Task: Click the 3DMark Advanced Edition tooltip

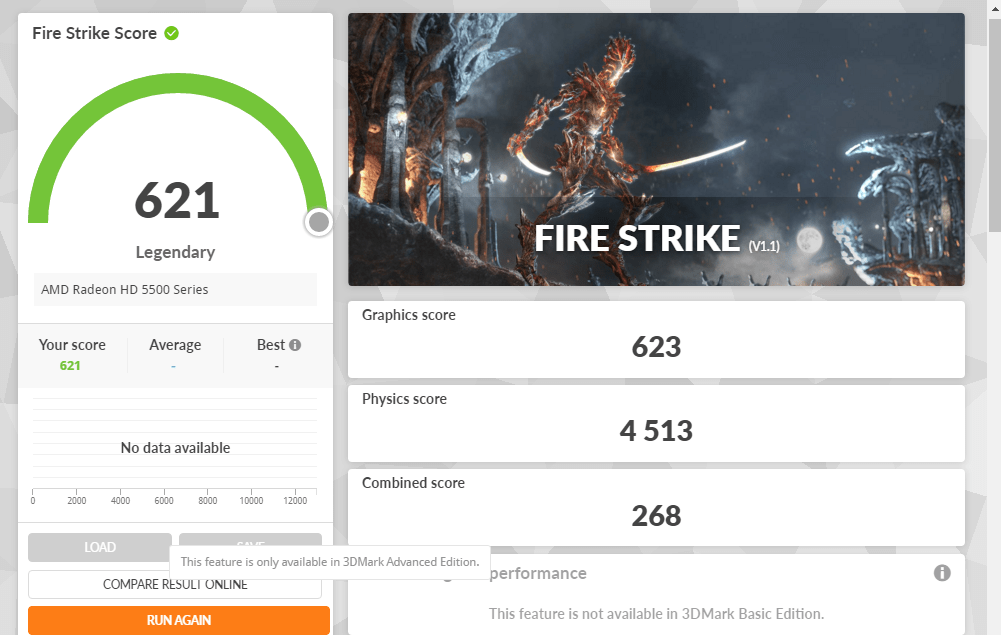Action: [329, 562]
